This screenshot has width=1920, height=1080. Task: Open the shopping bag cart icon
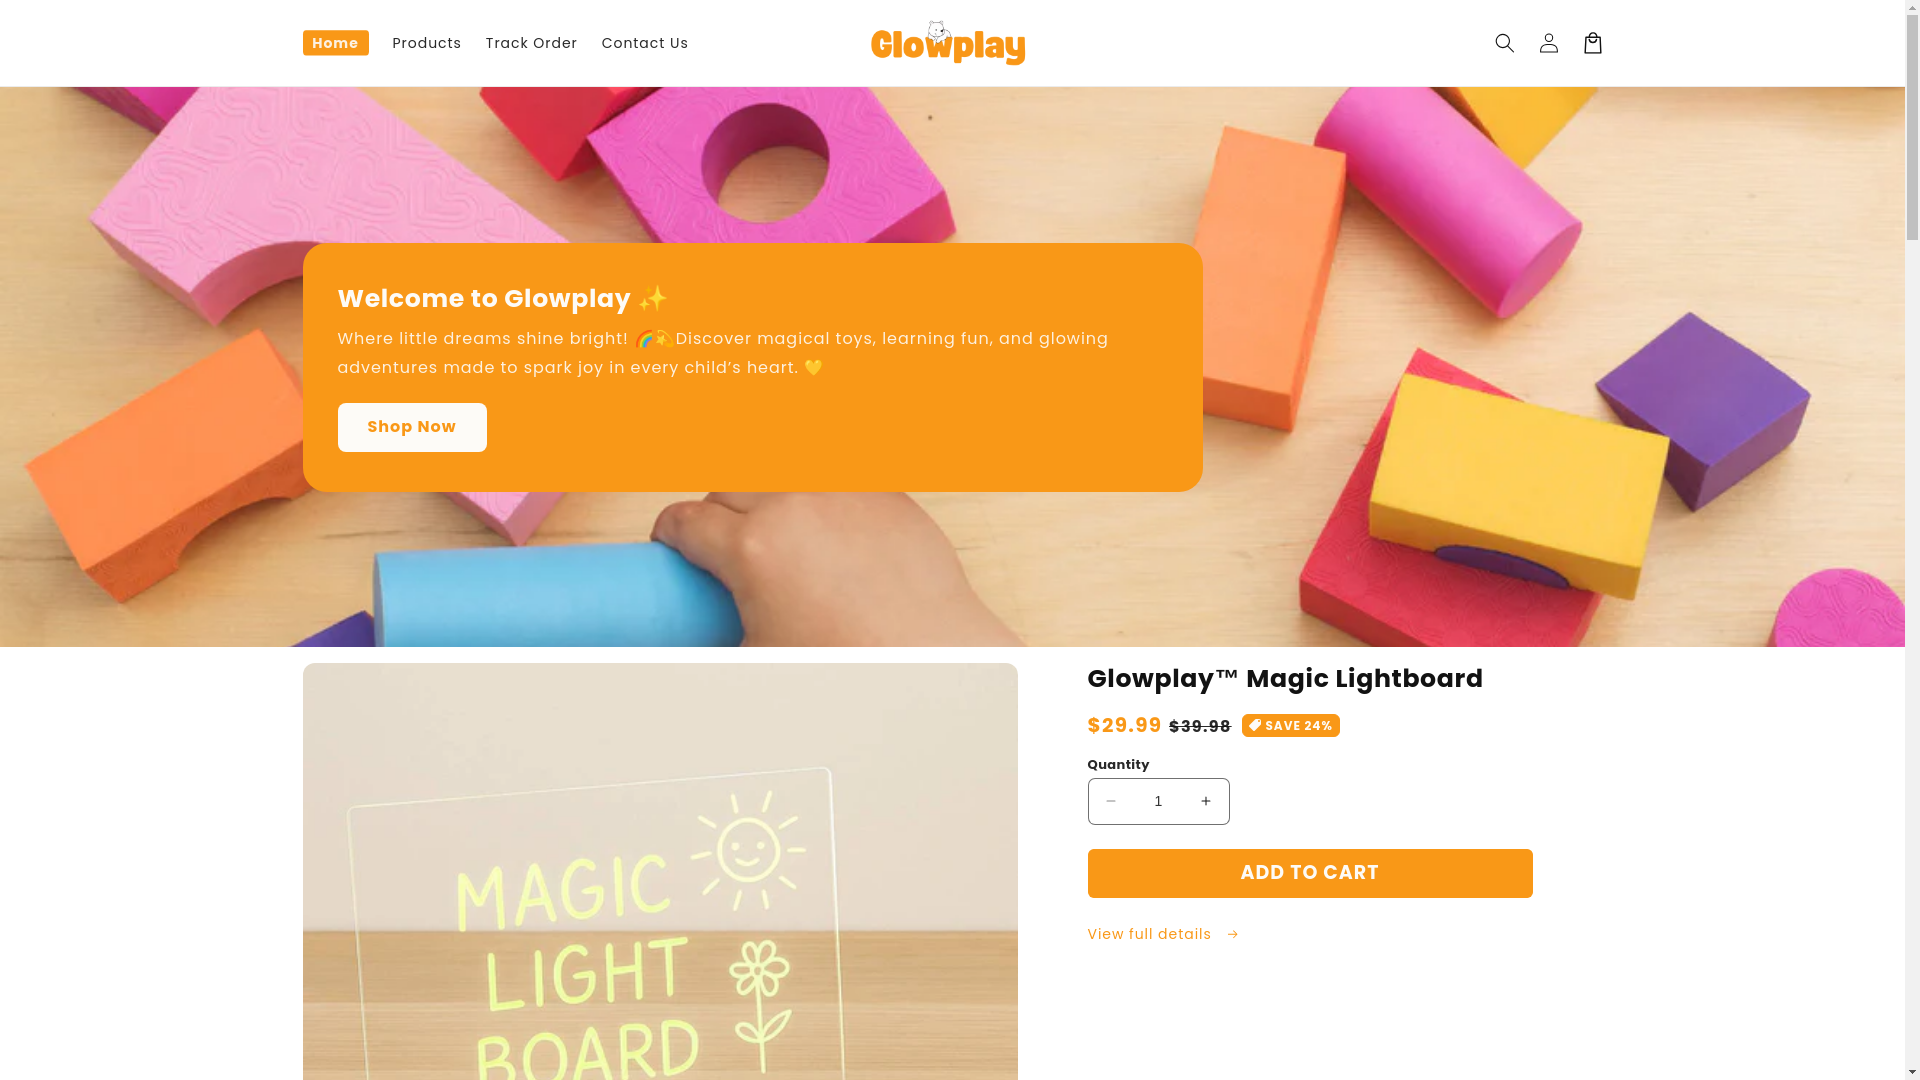click(x=1592, y=43)
